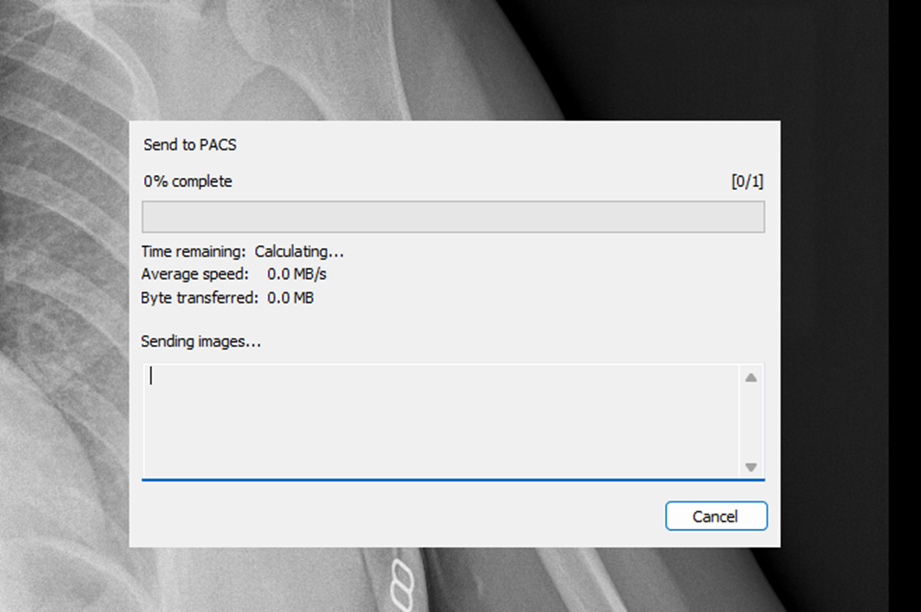Screen dimensions: 921x612
Task: Click the Cancel button
Action: click(716, 516)
